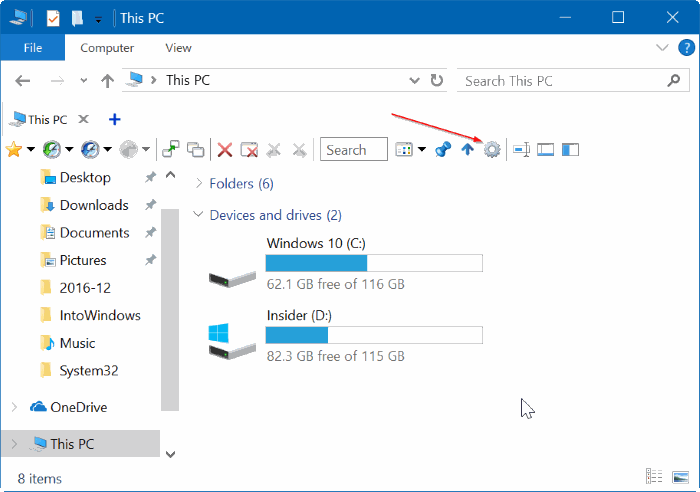Click the clone tab overlapping windows icon
This screenshot has width=700, height=492.
[196, 150]
